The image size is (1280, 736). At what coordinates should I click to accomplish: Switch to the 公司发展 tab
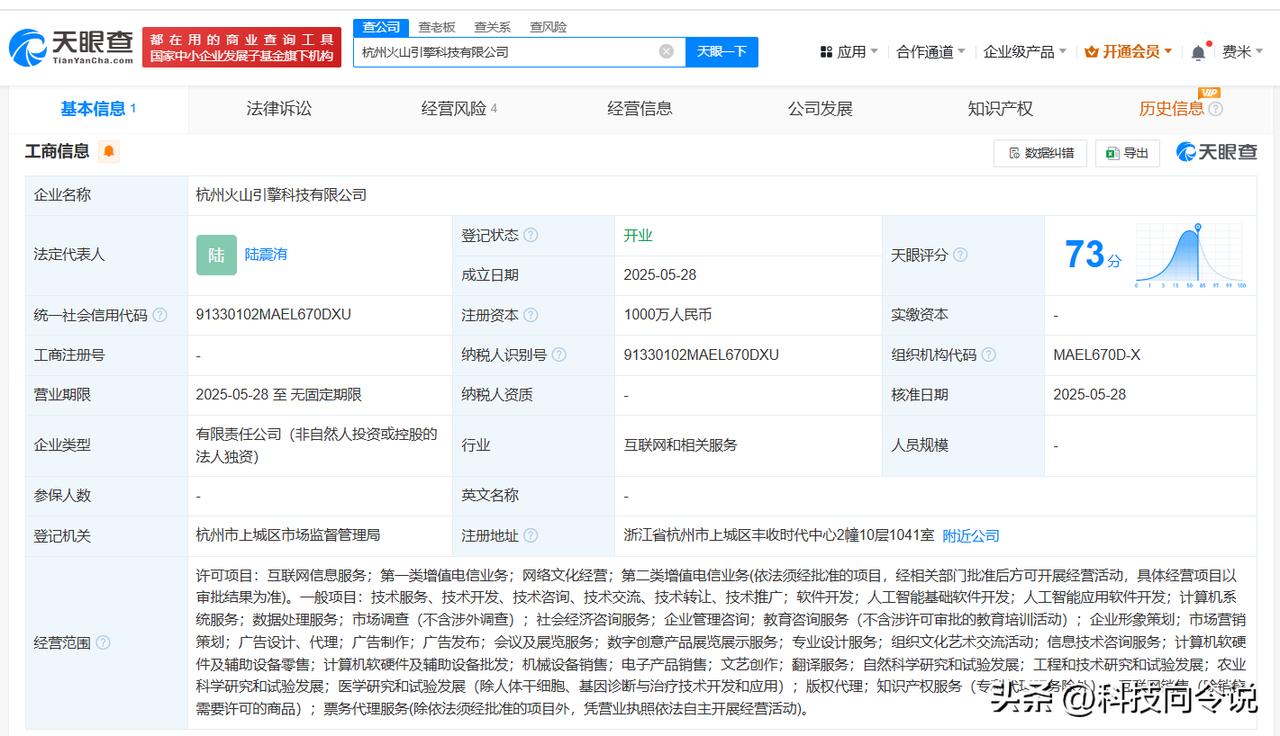tap(820, 109)
